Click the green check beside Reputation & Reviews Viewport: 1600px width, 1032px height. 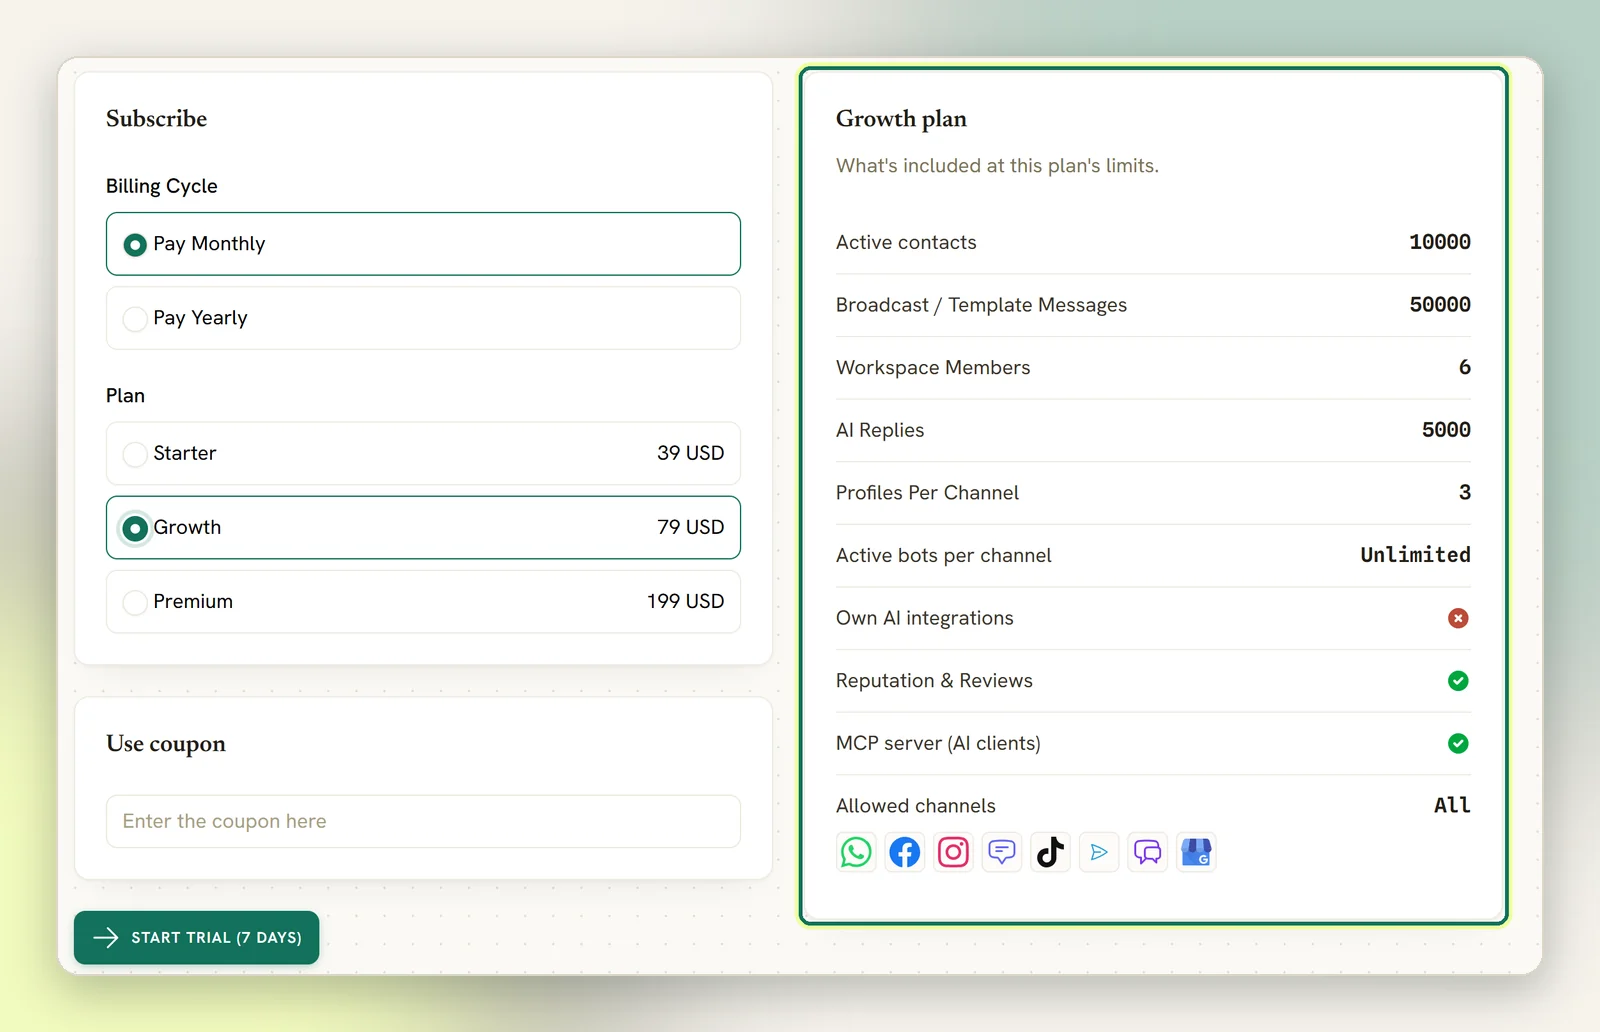pos(1458,681)
